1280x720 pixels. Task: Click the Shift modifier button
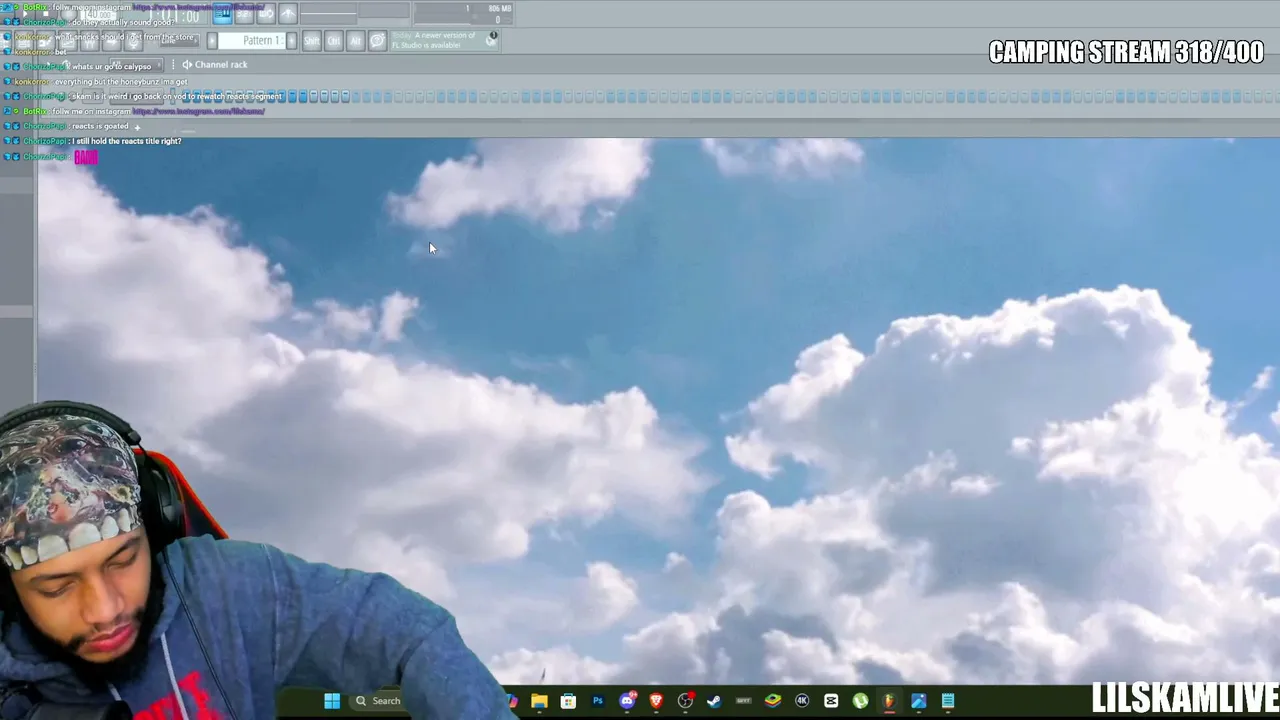pyautogui.click(x=312, y=41)
